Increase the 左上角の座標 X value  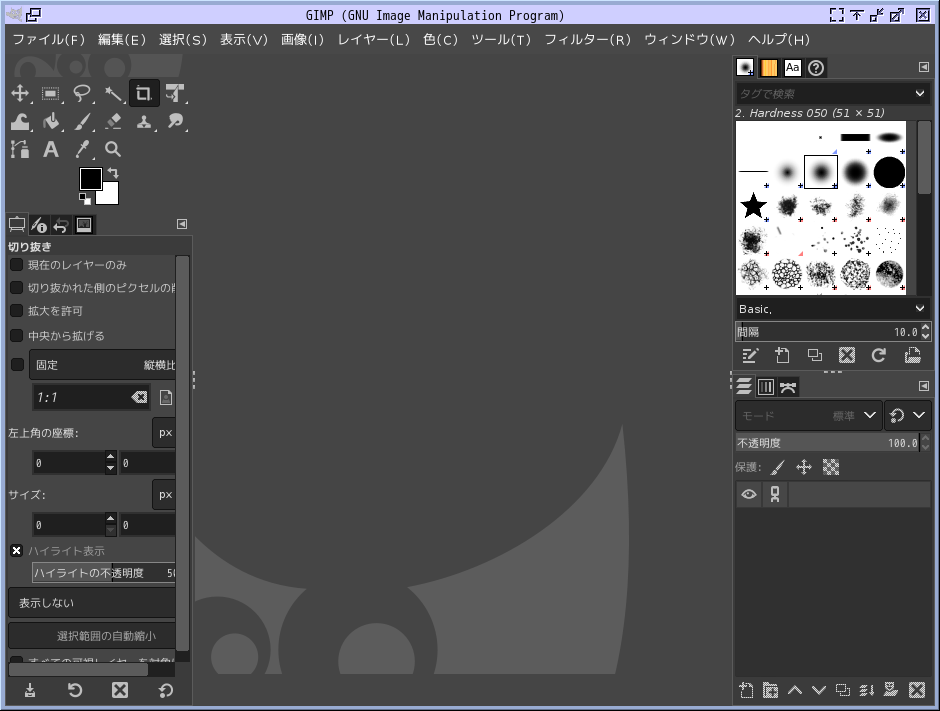click(110, 457)
